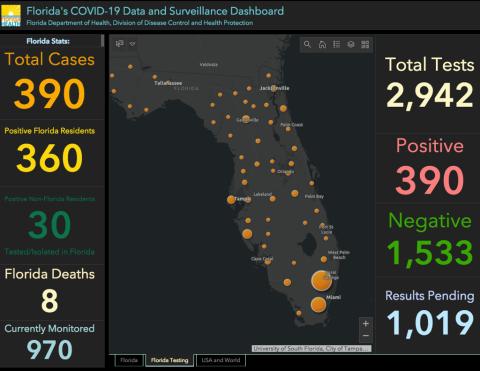
Task: Click the Valdosta map label
Action: 209,64
